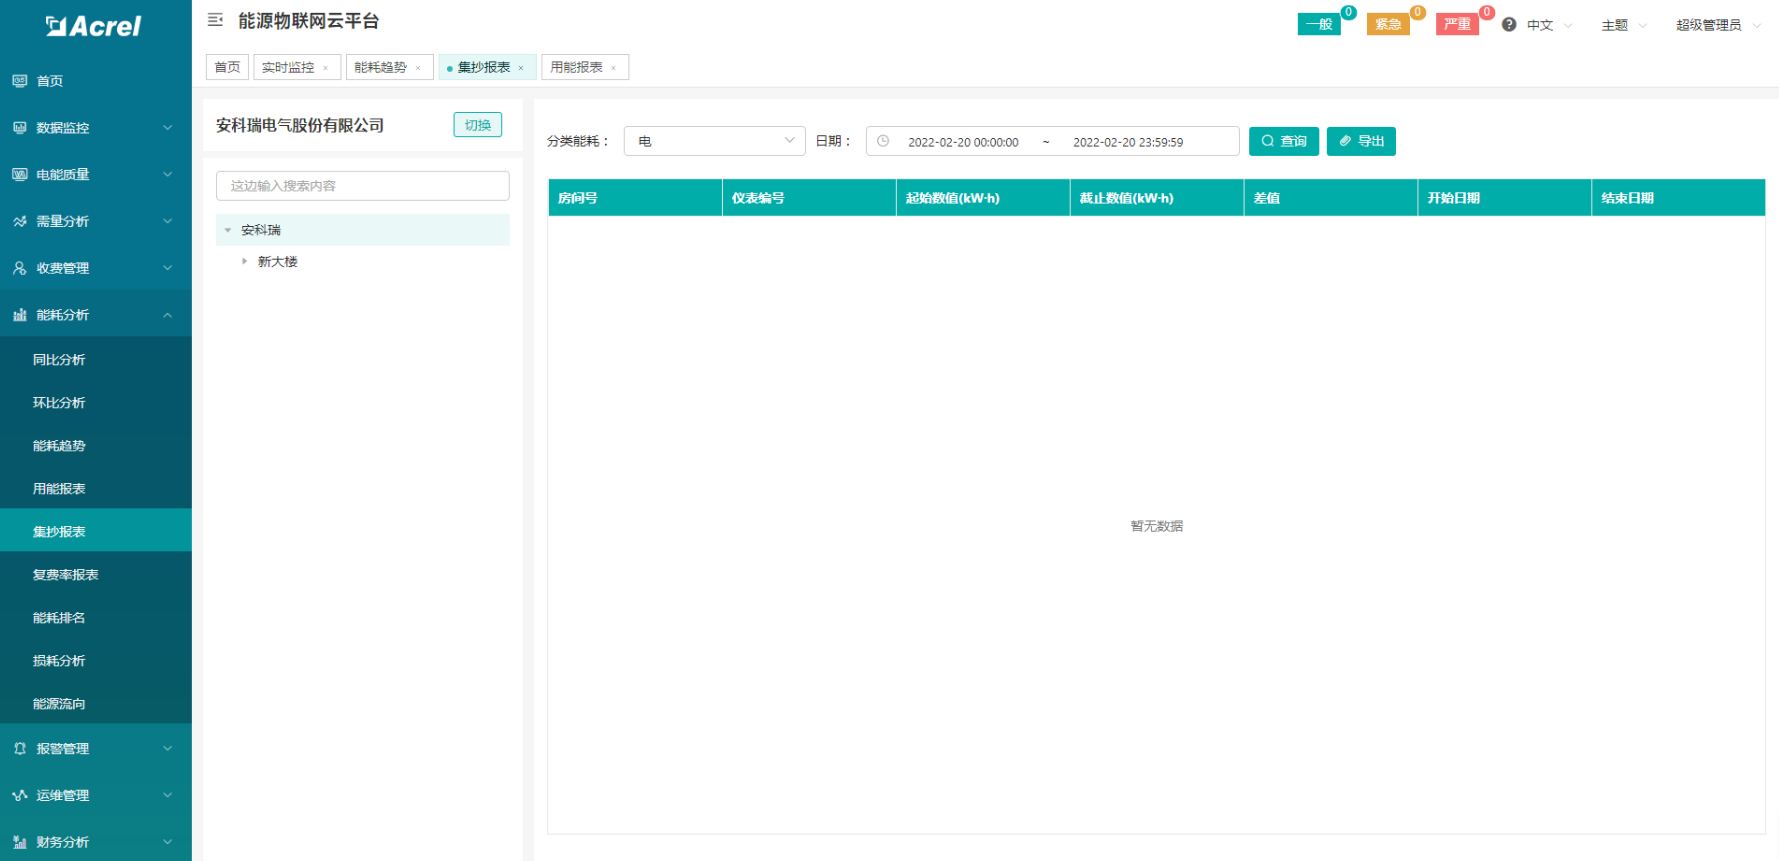The height and width of the screenshot is (861, 1779).
Task: Close the 能耗趋势 tab
Action: pyautogui.click(x=418, y=68)
